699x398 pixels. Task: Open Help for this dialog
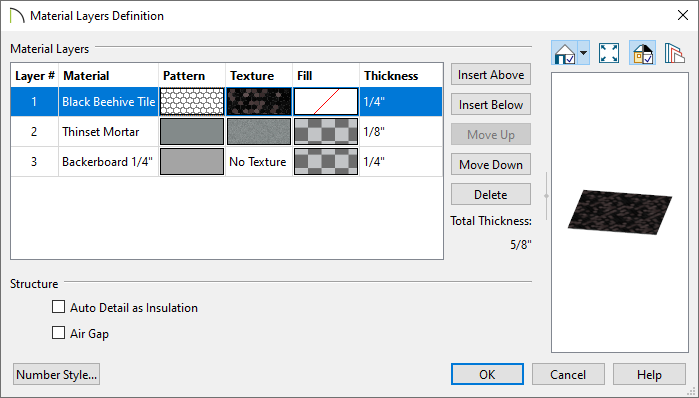(x=649, y=374)
